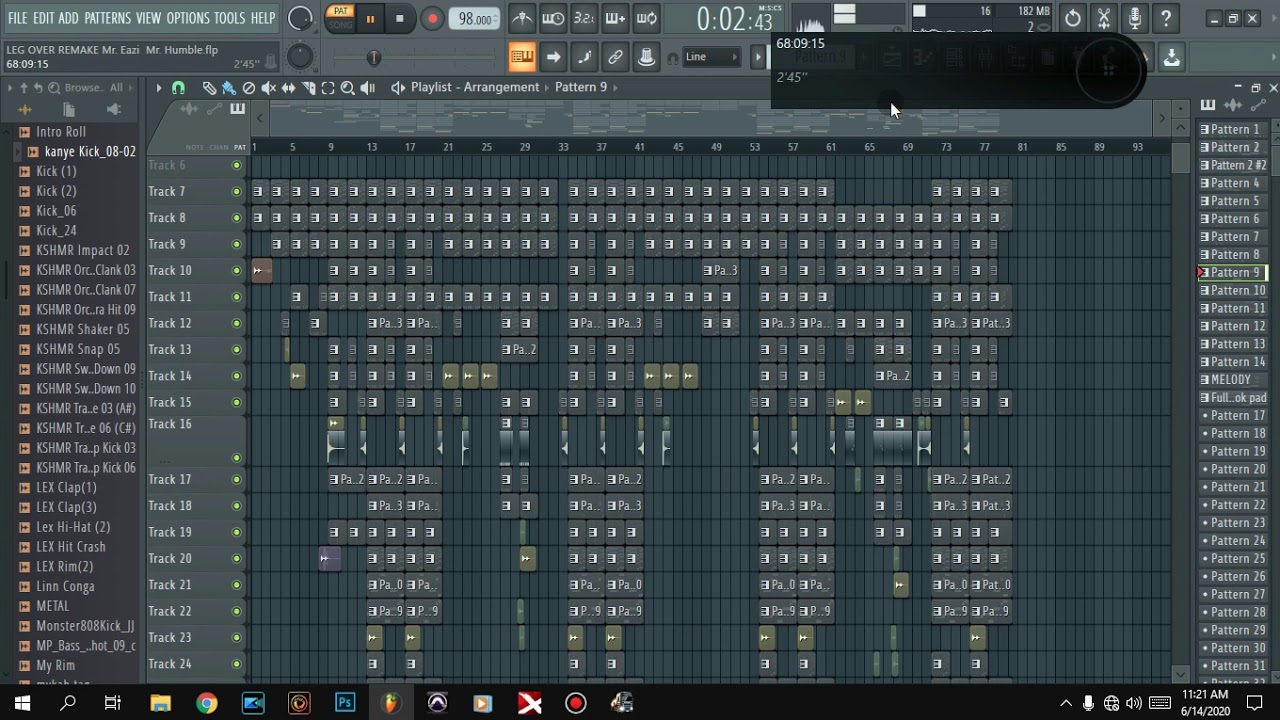Viewport: 1280px width, 720px height.
Task: Select the Delete tool in playlist toolbar
Action: pos(249,88)
